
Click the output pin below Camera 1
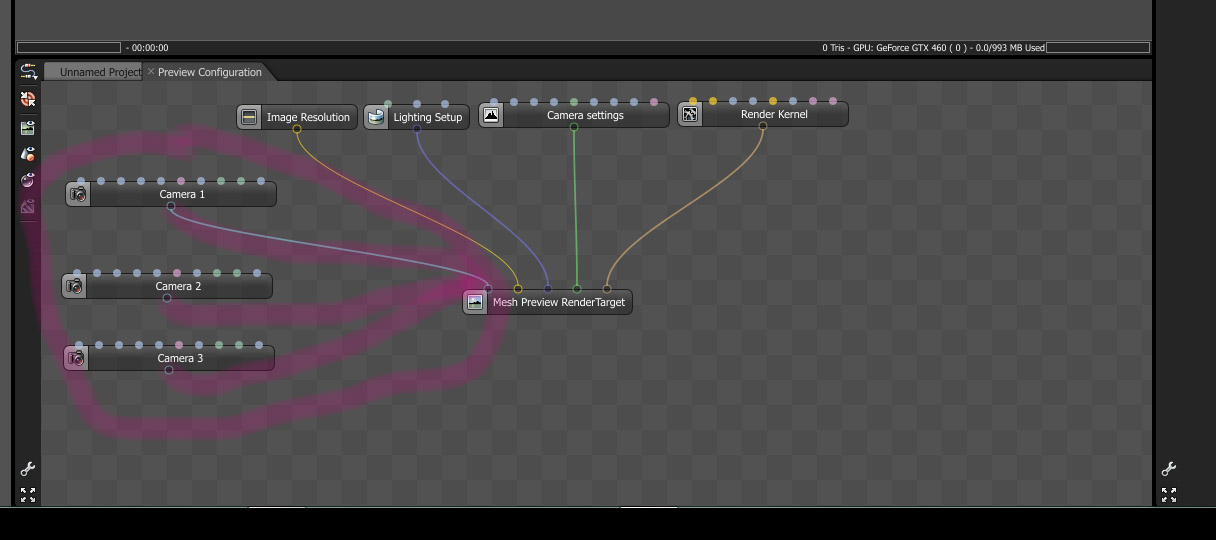tap(171, 206)
